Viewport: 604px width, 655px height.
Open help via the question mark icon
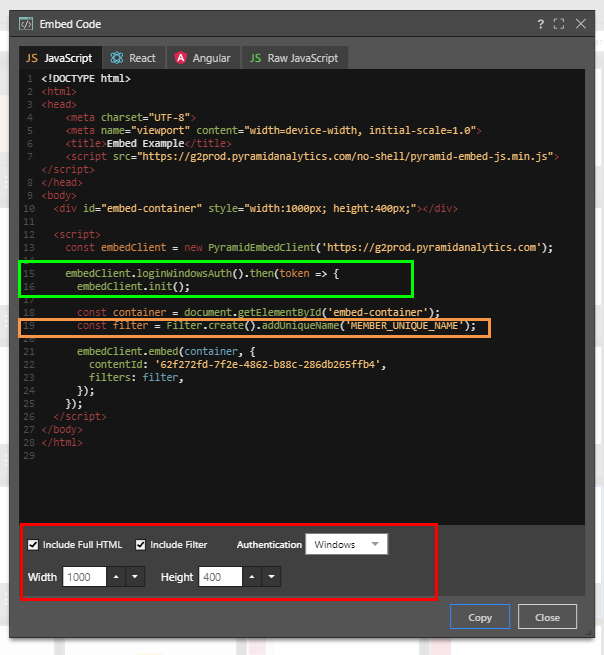click(541, 24)
